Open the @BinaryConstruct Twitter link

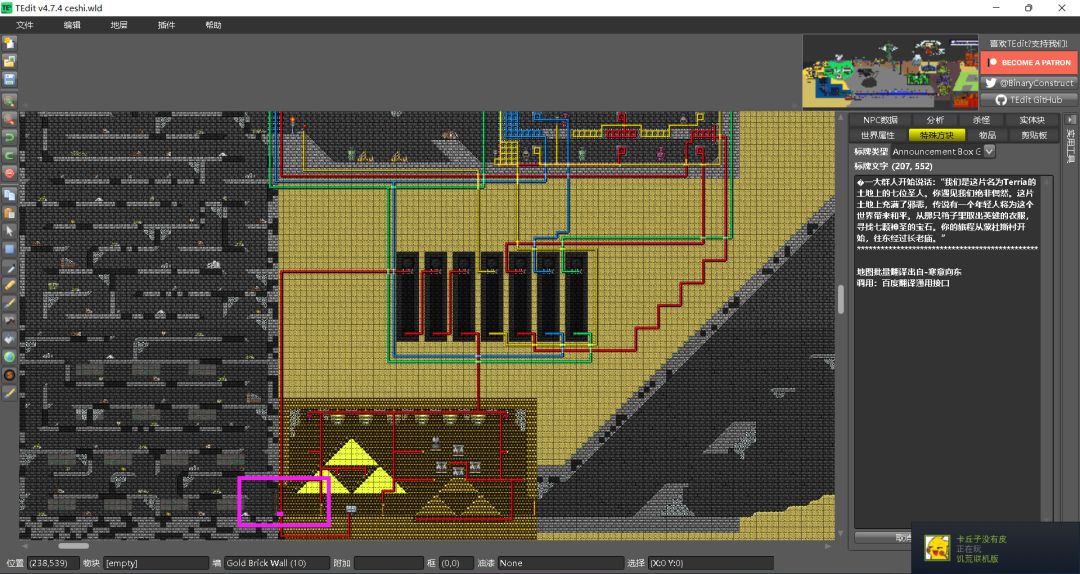pyautogui.click(x=1029, y=83)
